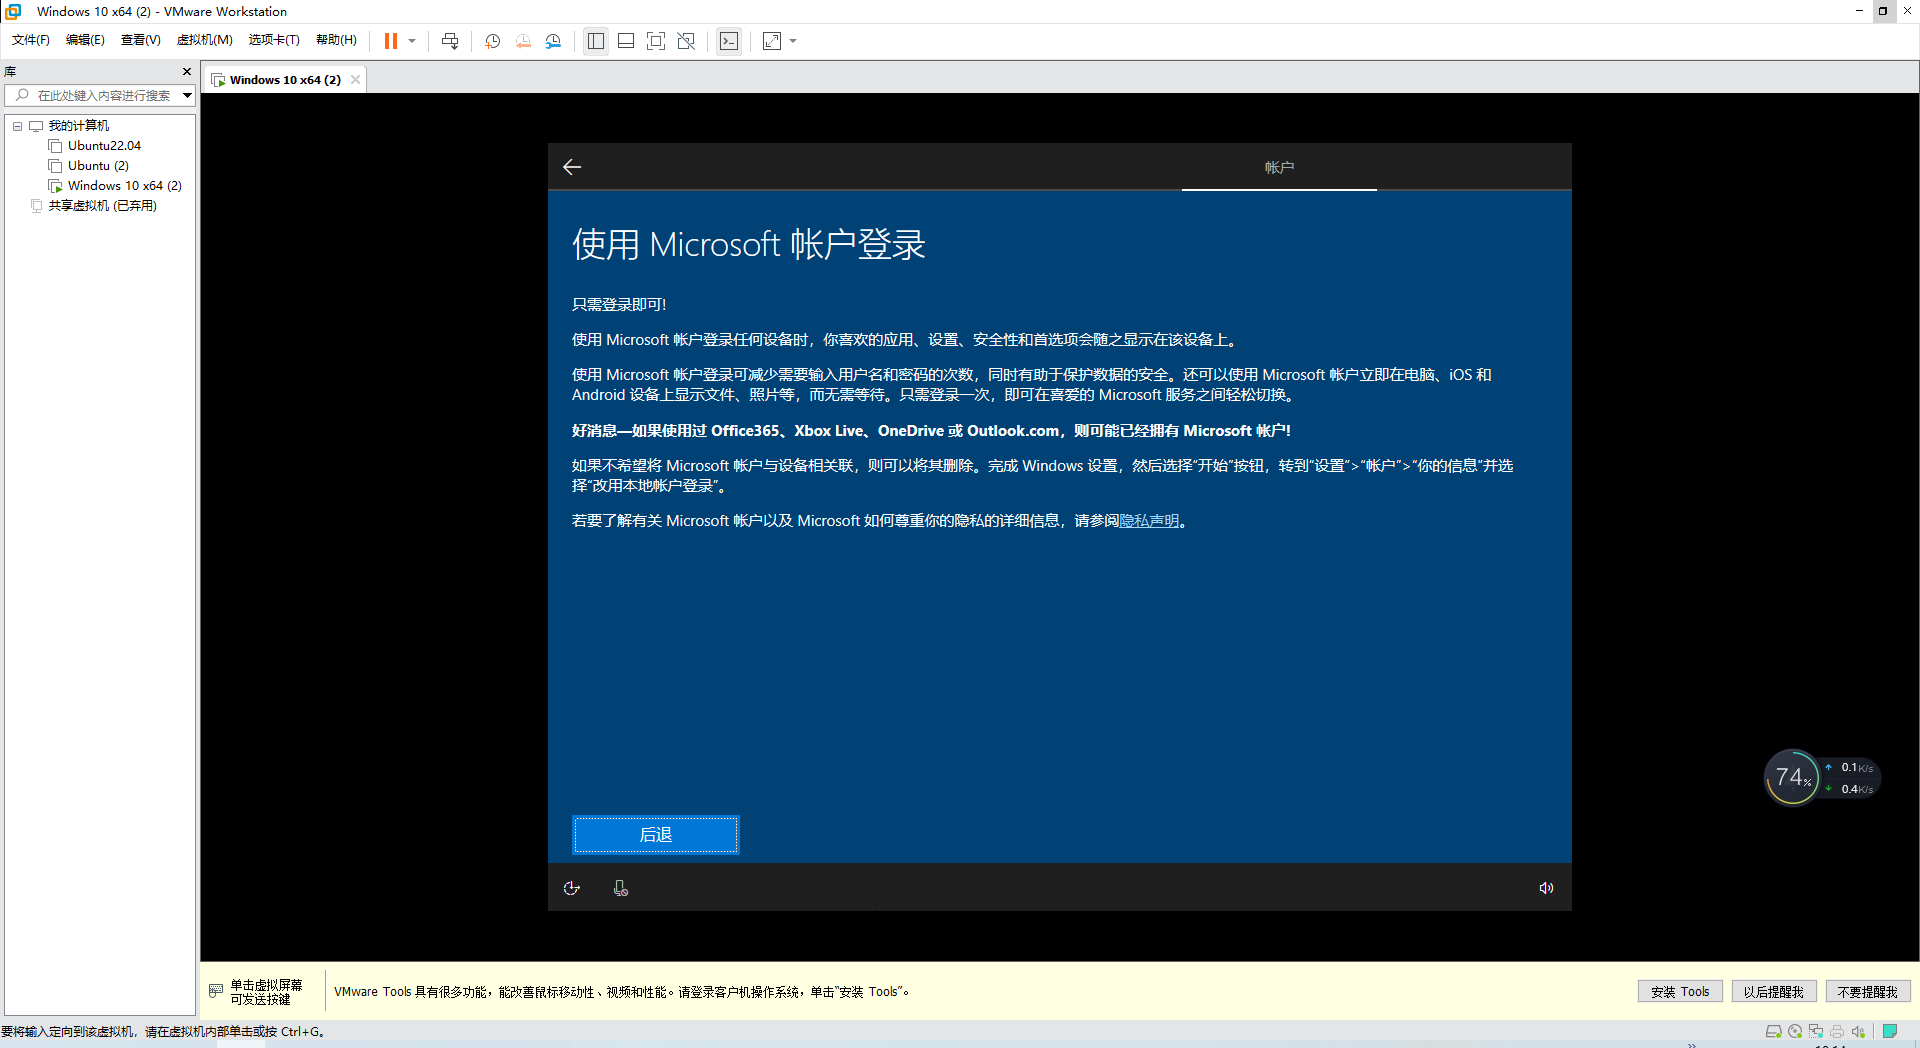
Task: Open the 帮助(H) menu
Action: coord(336,40)
